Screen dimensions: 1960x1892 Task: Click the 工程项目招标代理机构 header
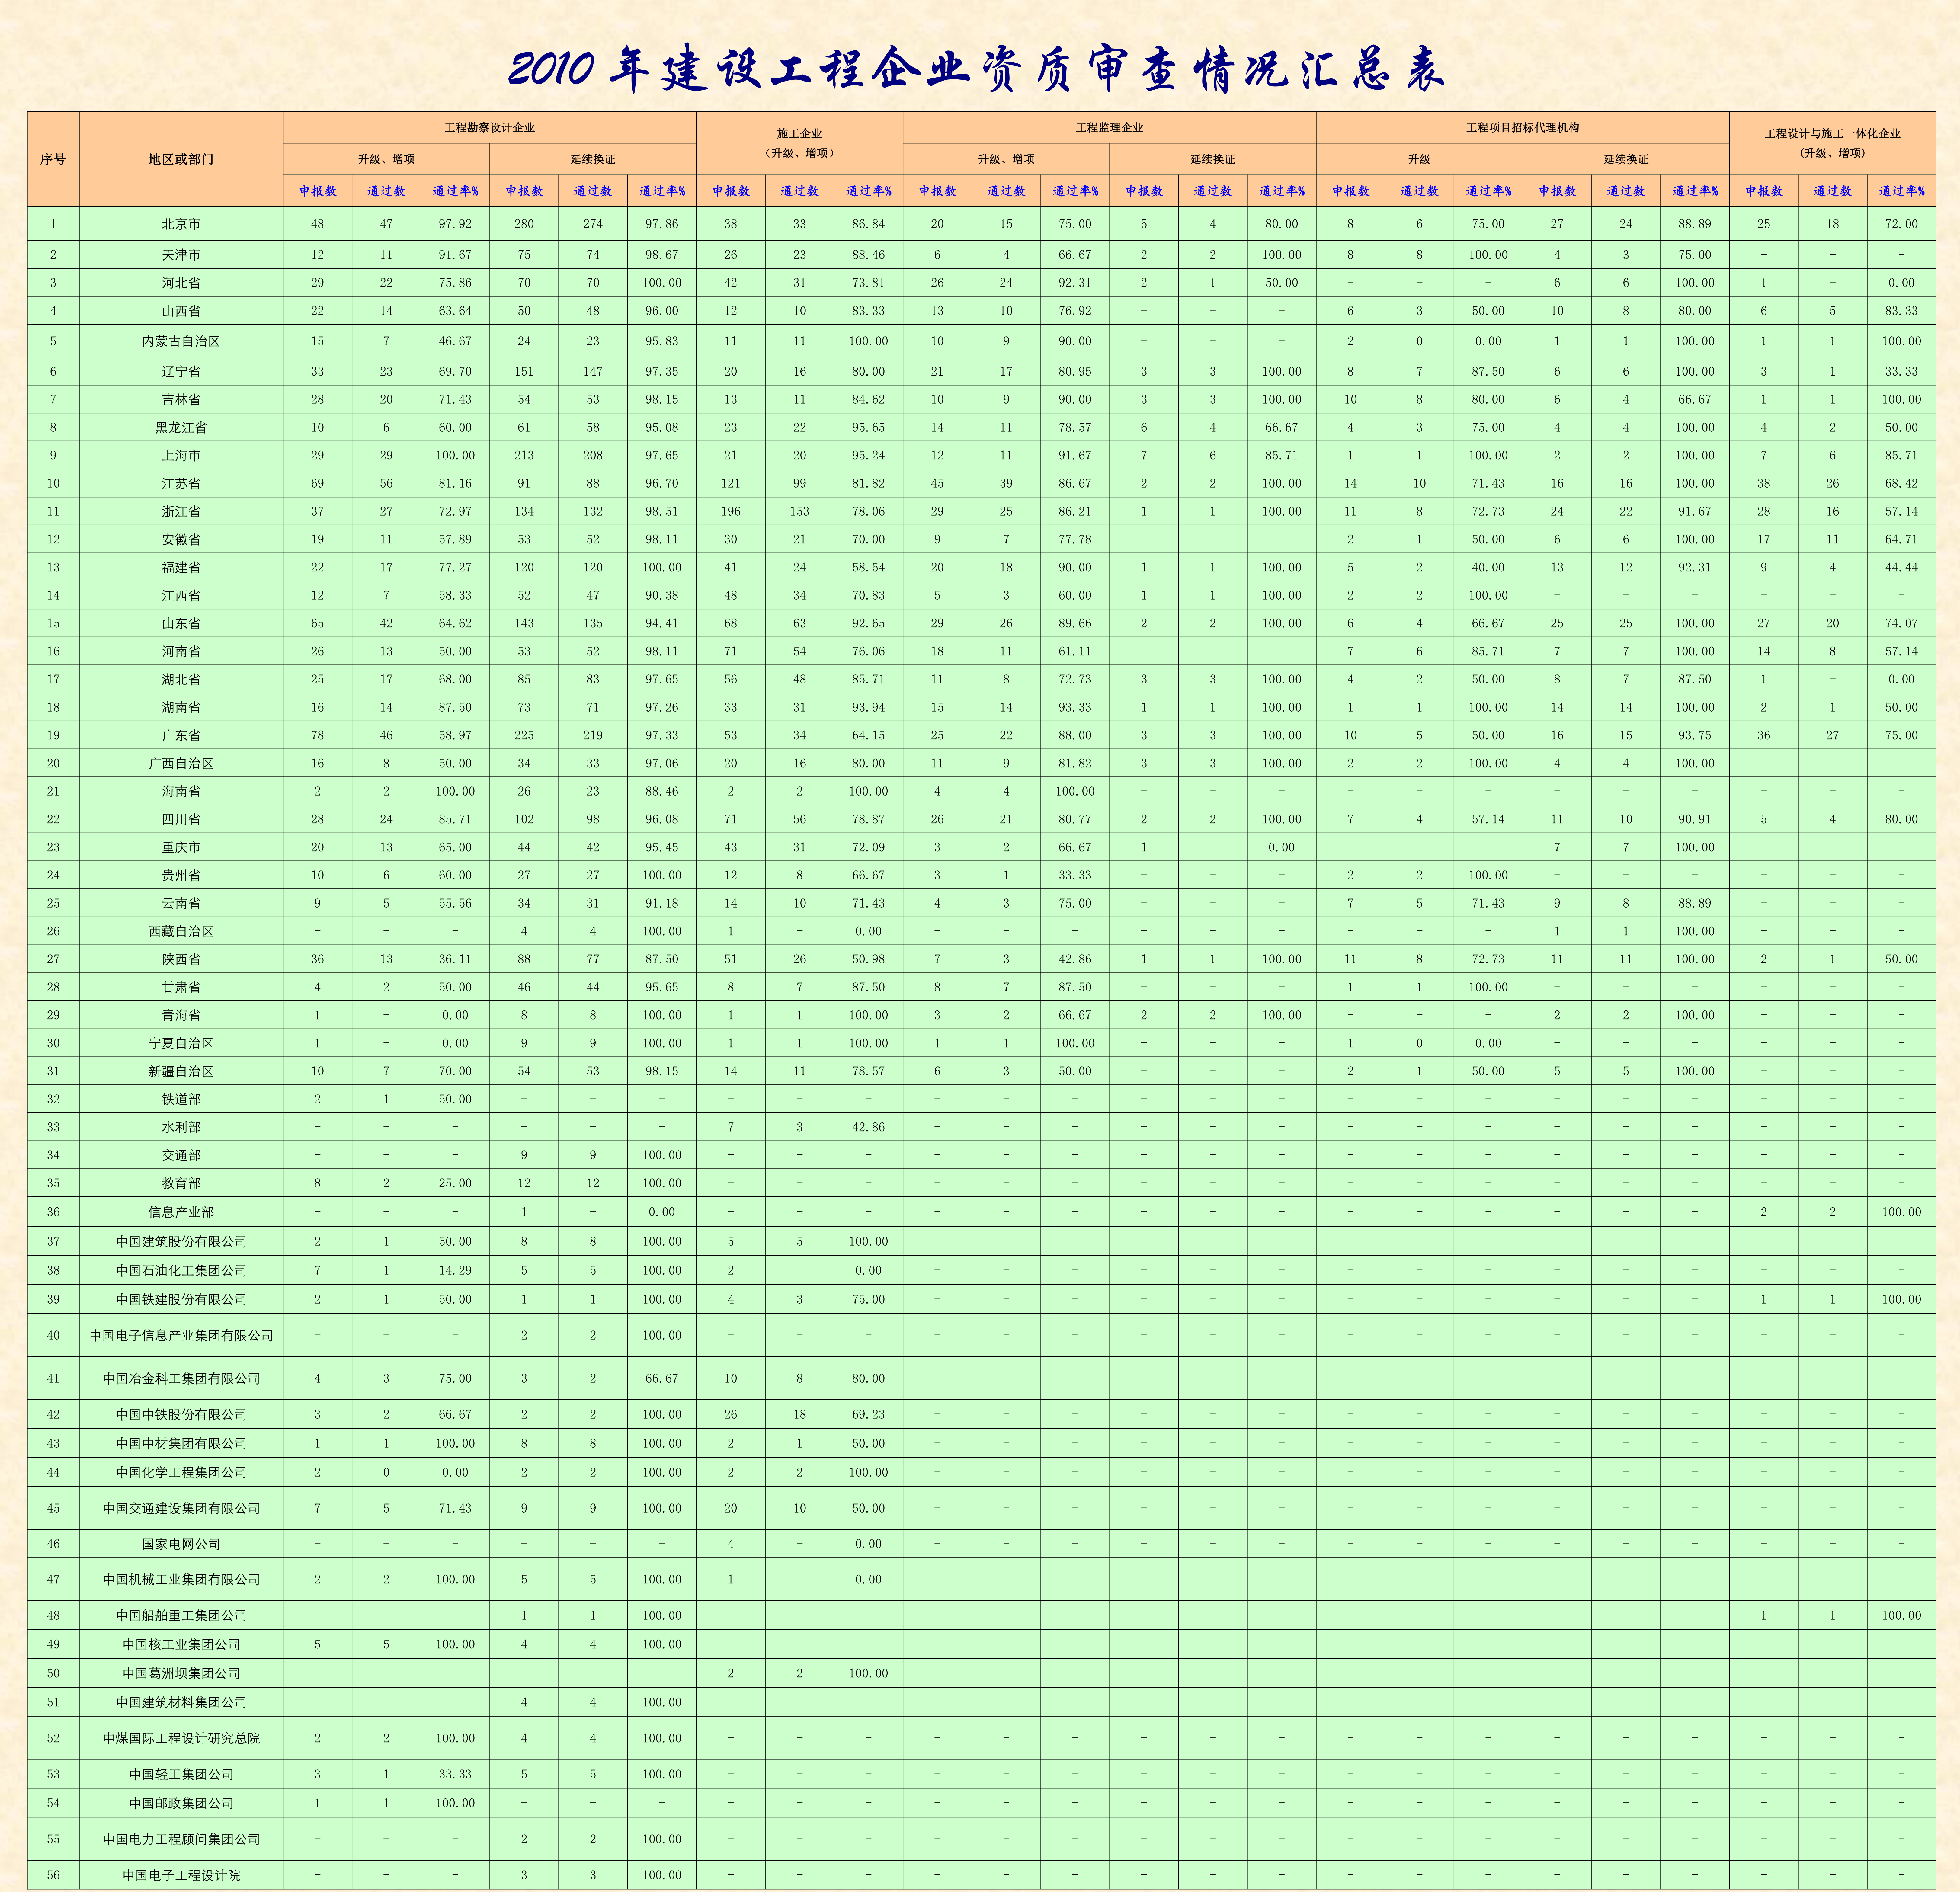pyautogui.click(x=1522, y=128)
